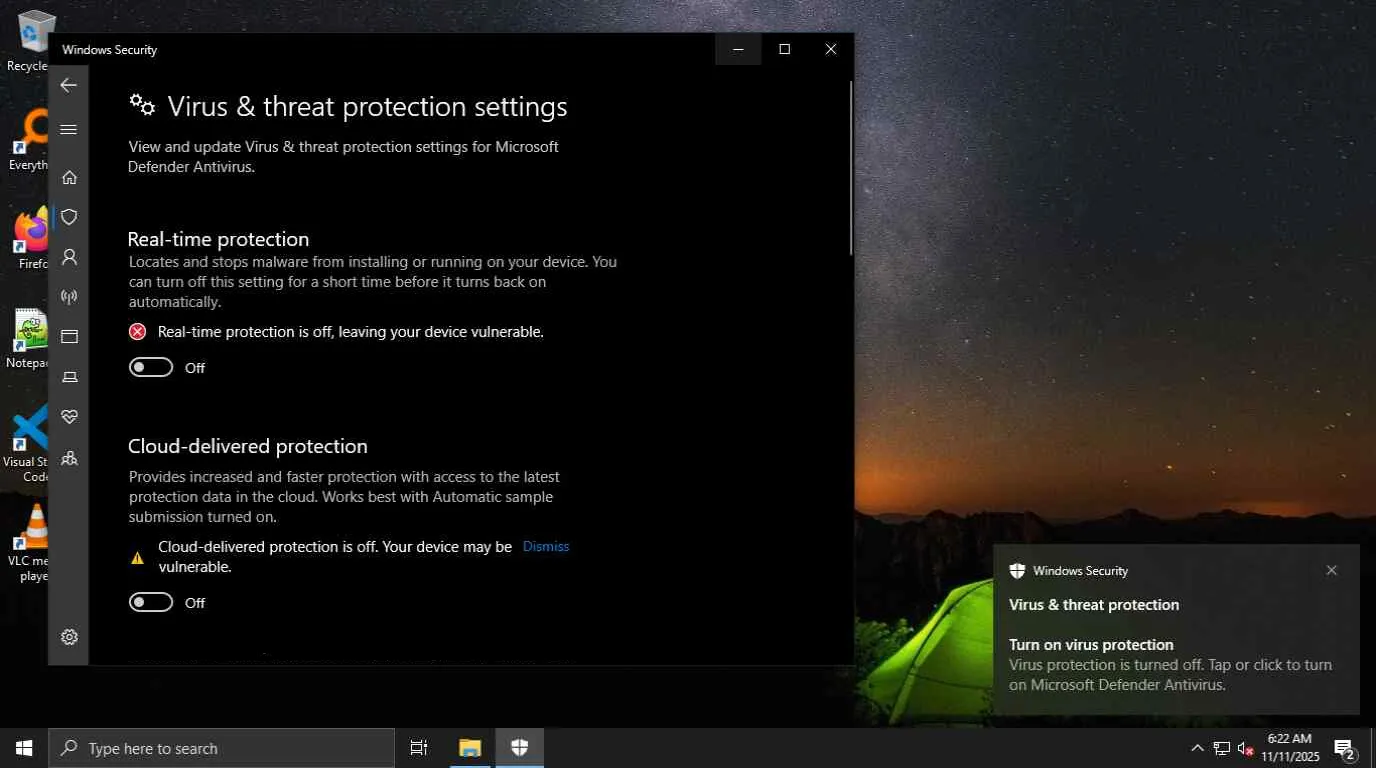Select the Everything desktop shortcut

[30, 139]
